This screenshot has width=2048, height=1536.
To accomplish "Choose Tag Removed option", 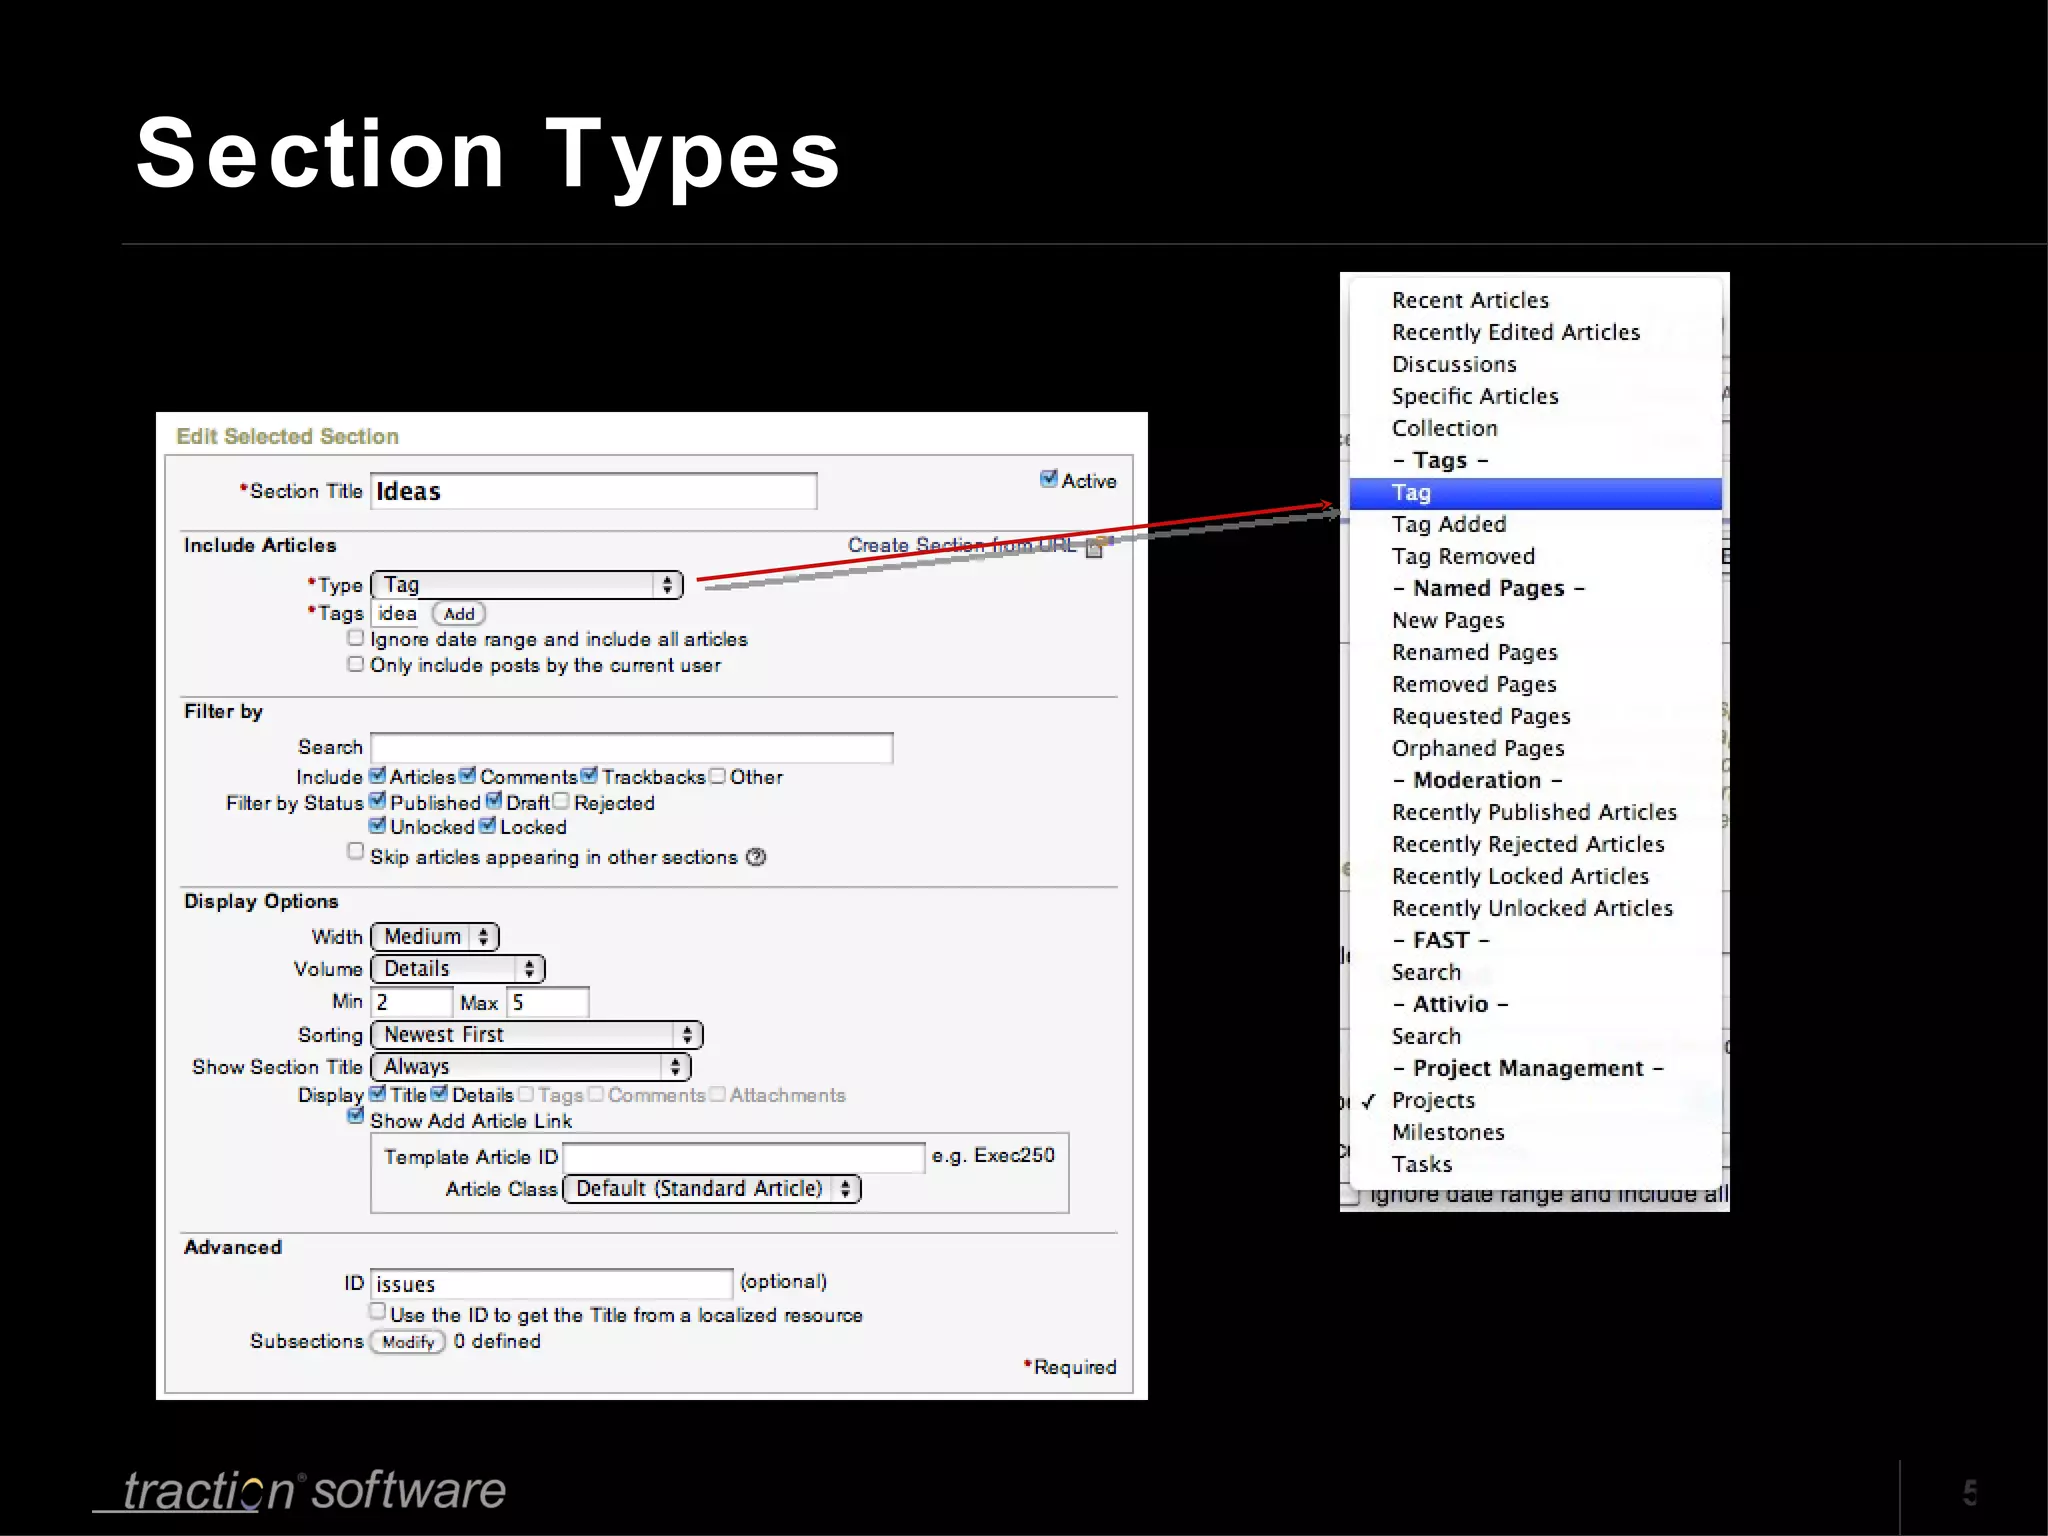I will tap(1536, 556).
